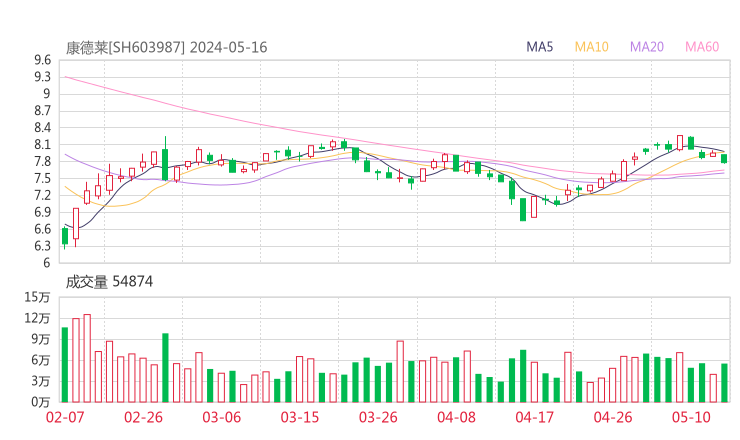This screenshot has width=740, height=440.
Task: Click the 6万 volume axis label
Action: point(41,360)
